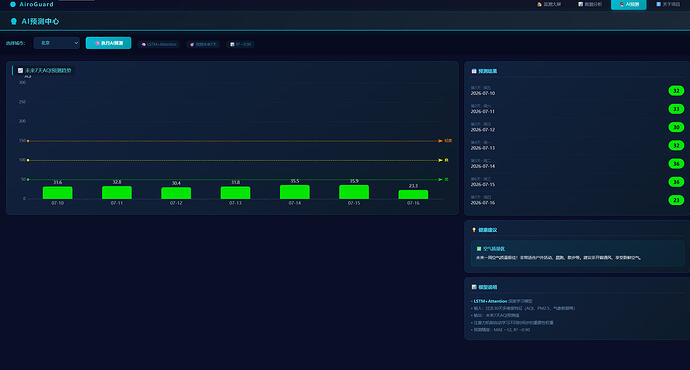This screenshot has width=690, height=370.
Task: Click the lightbulb icon in health advice panel
Action: 474,230
